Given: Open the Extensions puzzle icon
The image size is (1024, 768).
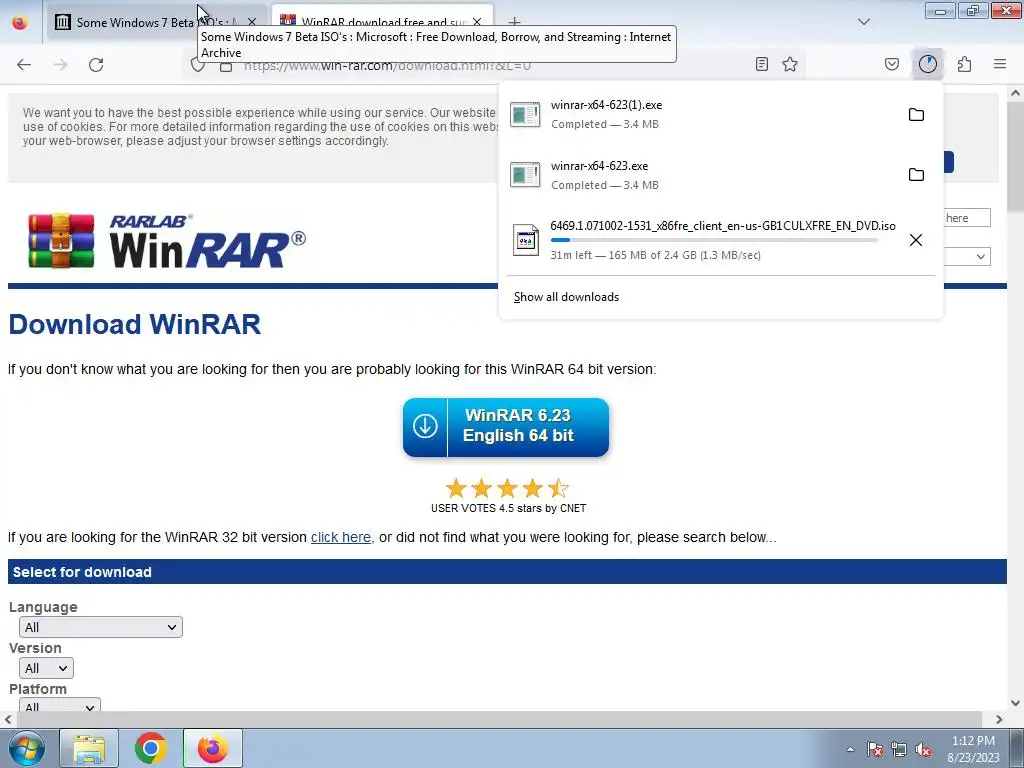Looking at the screenshot, I should tap(964, 64).
